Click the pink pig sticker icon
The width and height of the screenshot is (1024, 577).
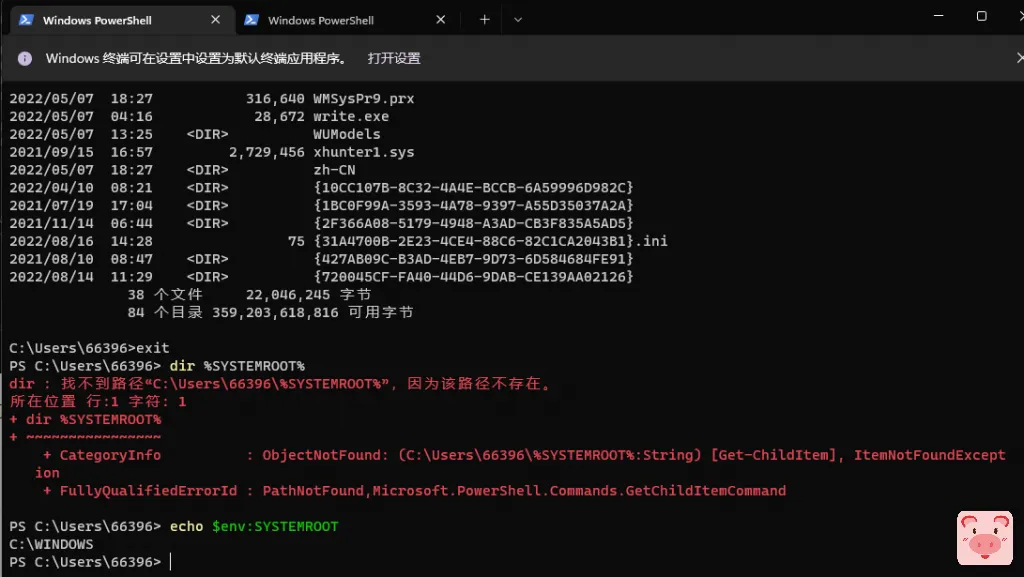click(x=984, y=538)
